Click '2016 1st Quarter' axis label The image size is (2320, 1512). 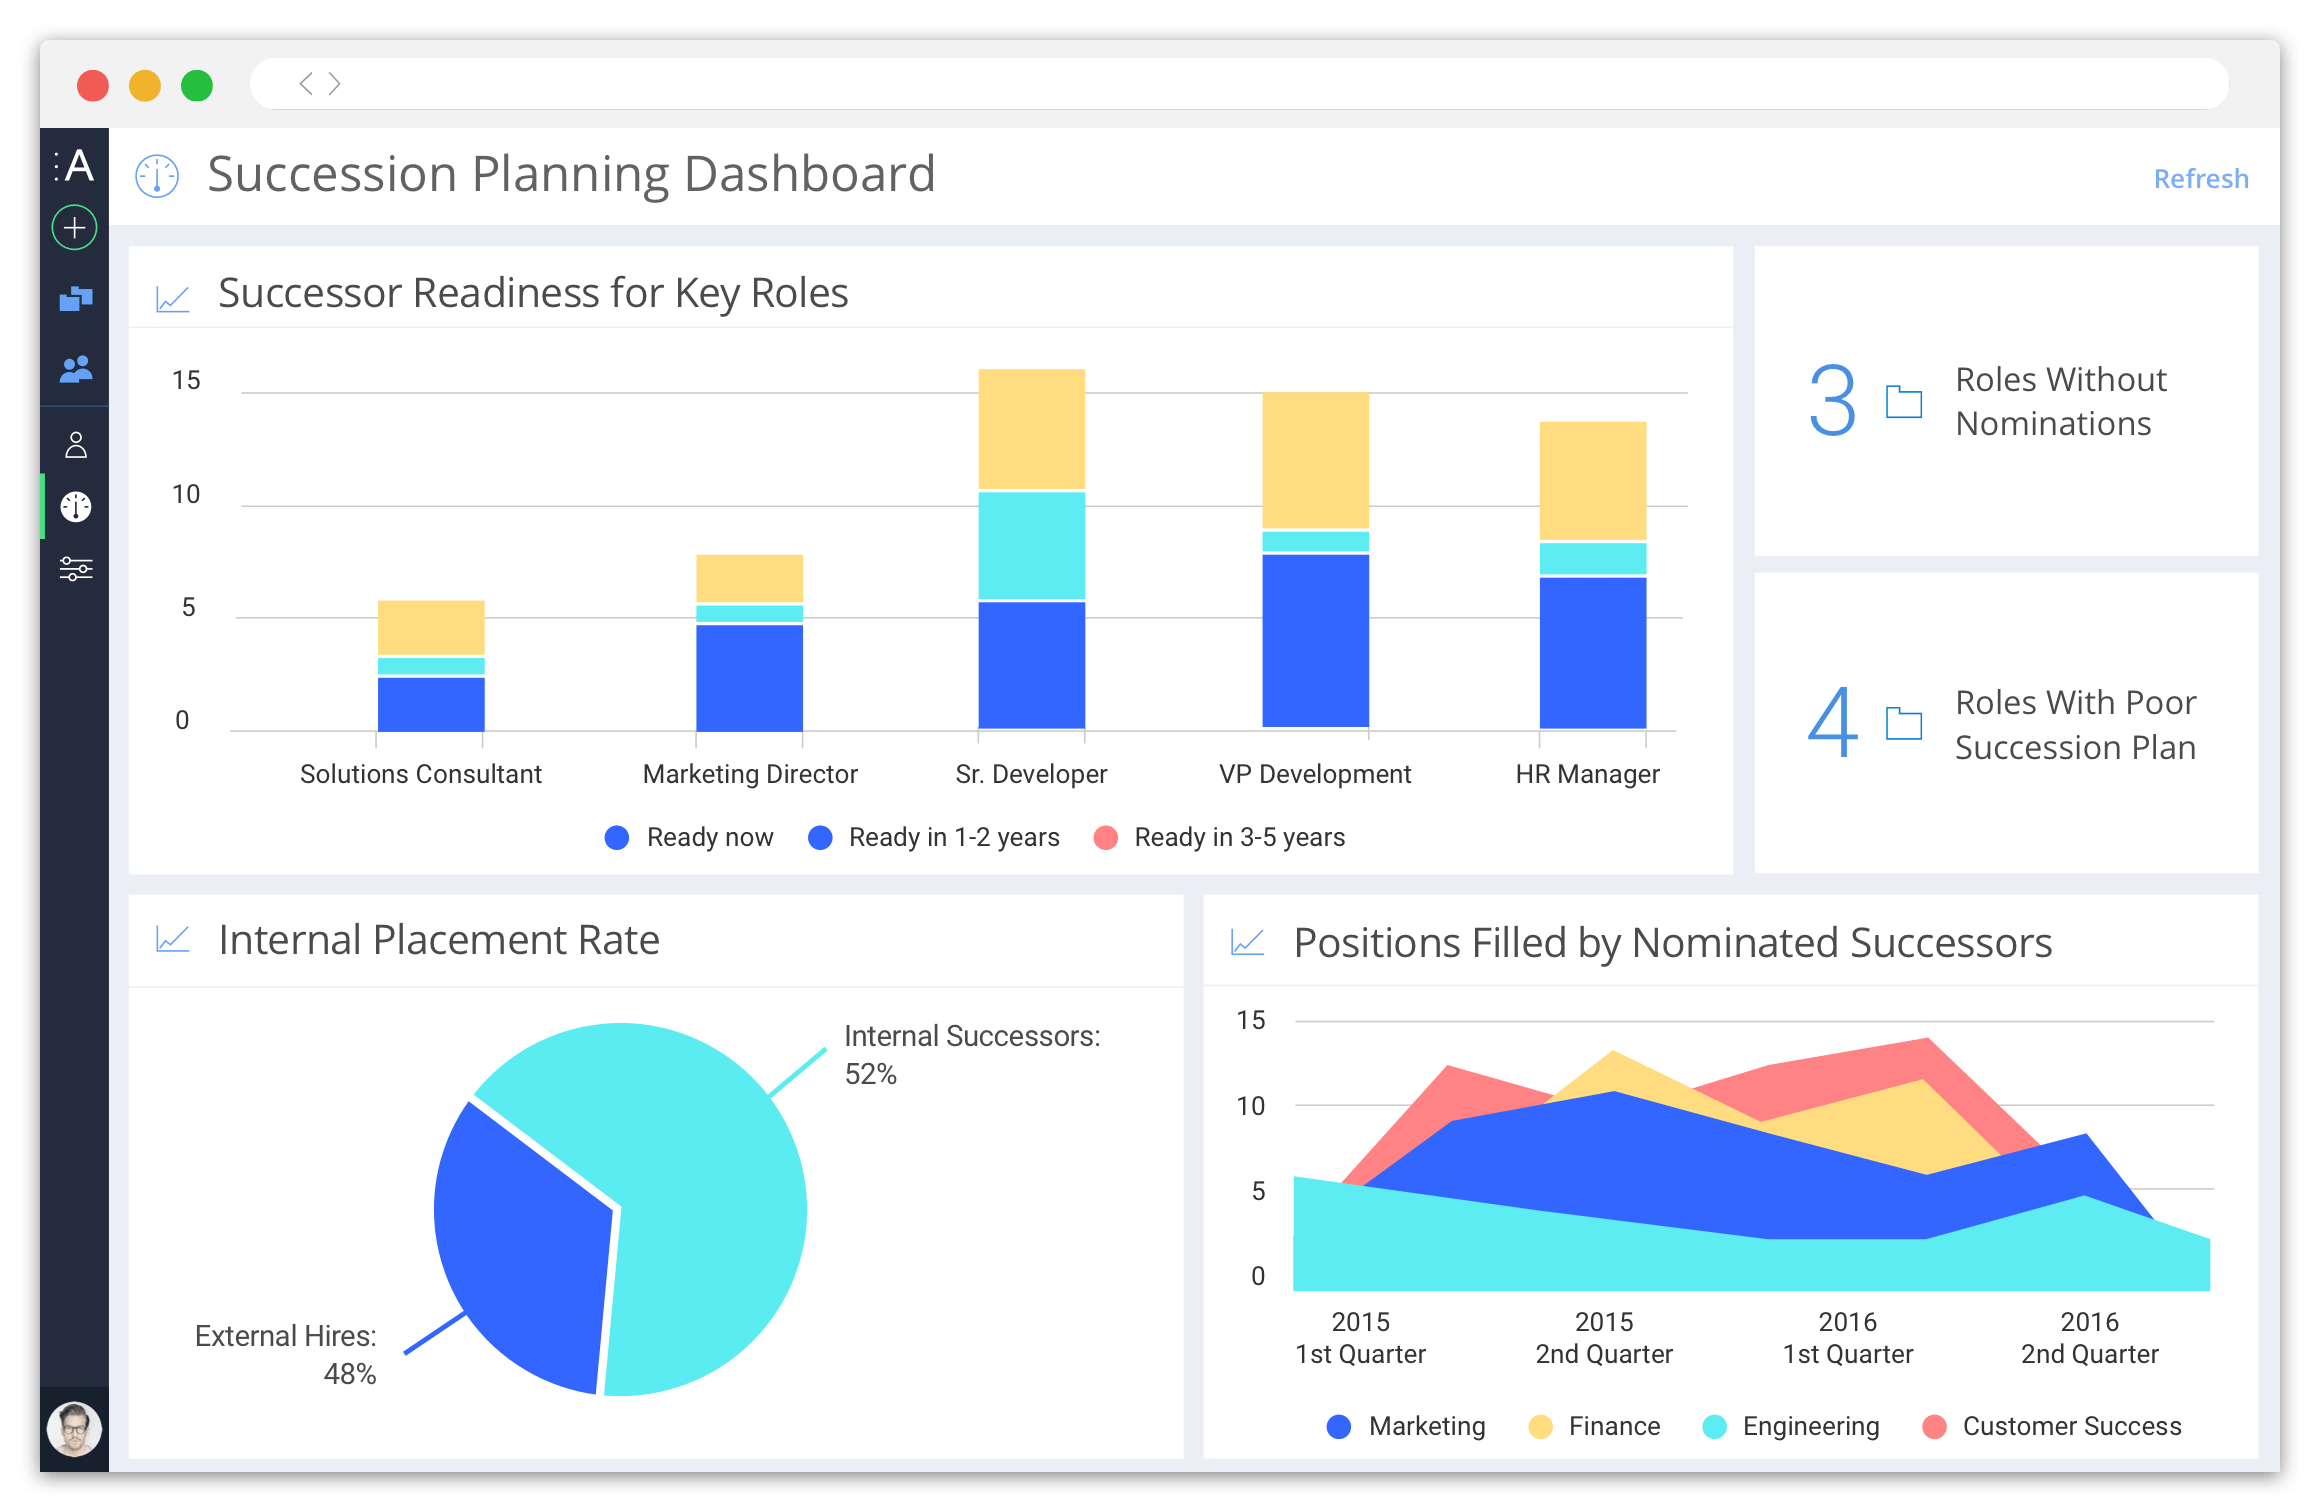[x=1848, y=1338]
